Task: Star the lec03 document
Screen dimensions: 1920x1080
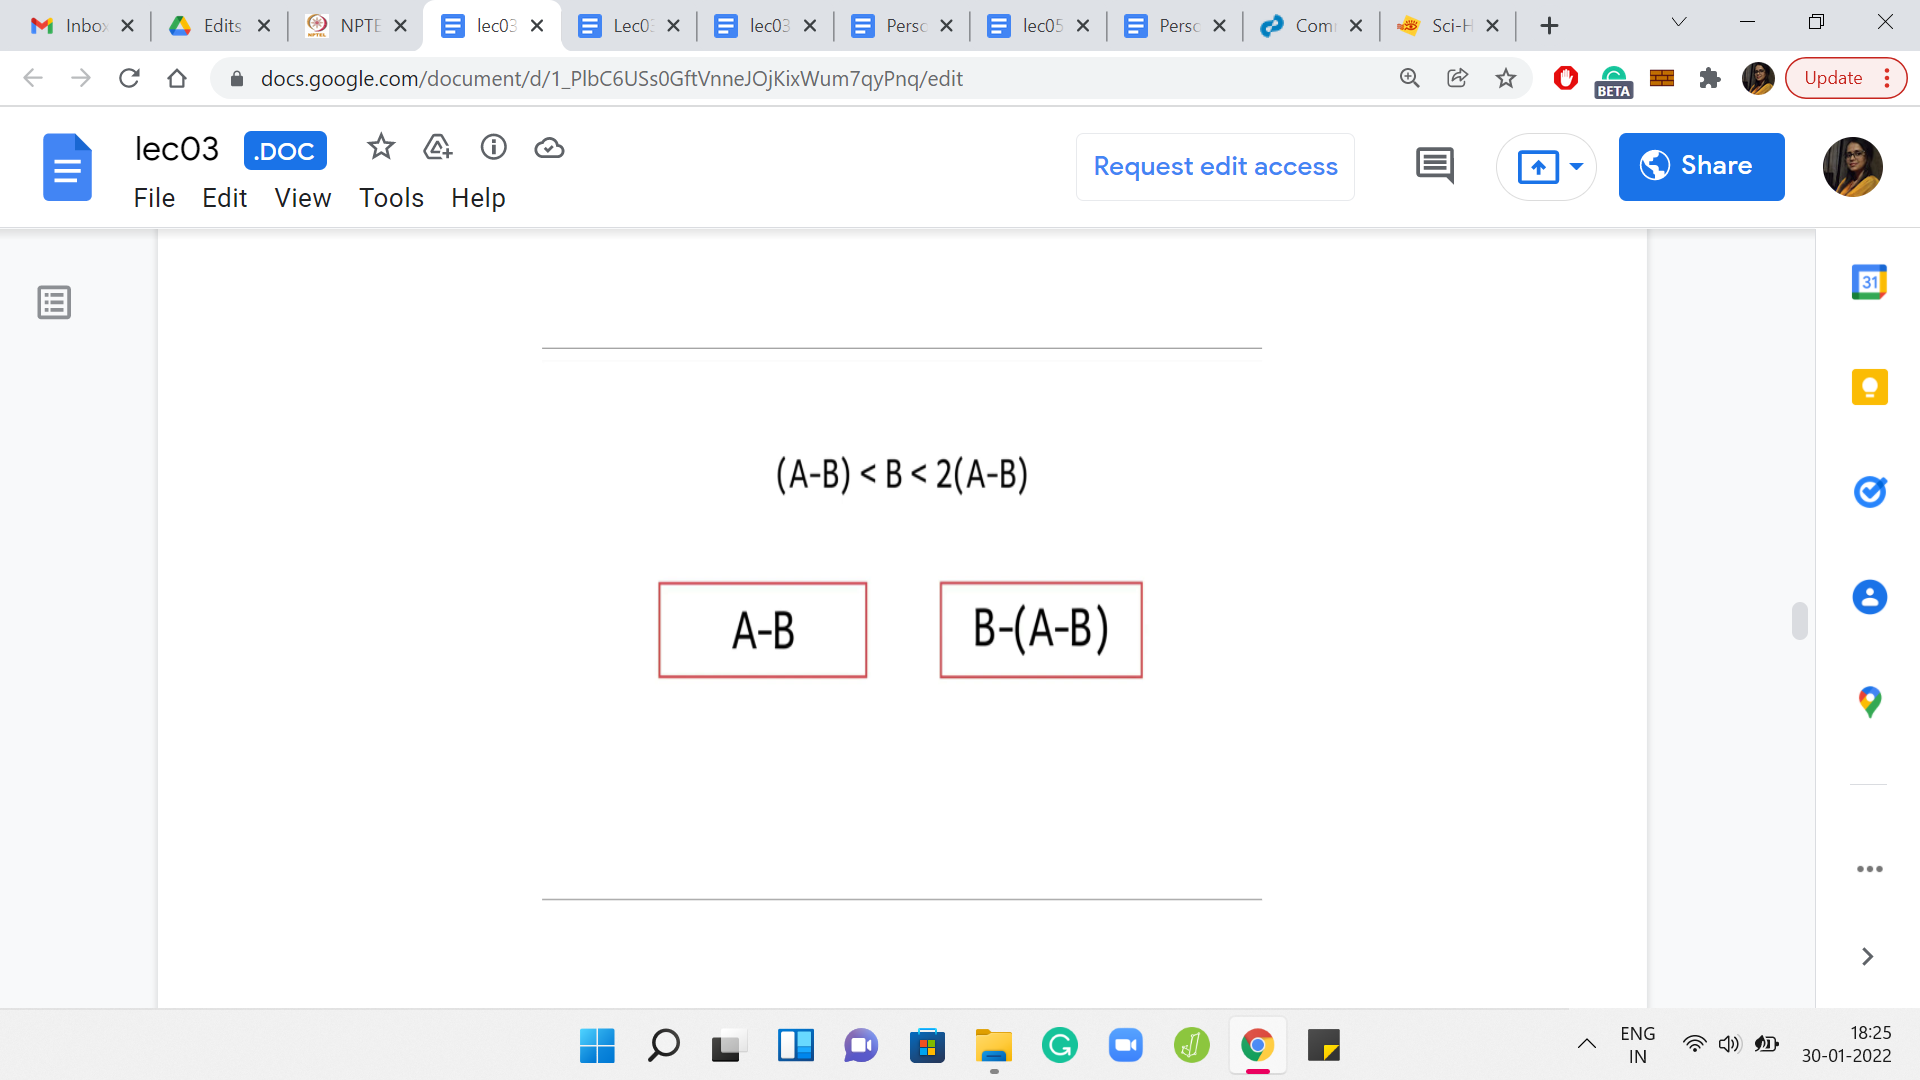Action: tap(381, 148)
